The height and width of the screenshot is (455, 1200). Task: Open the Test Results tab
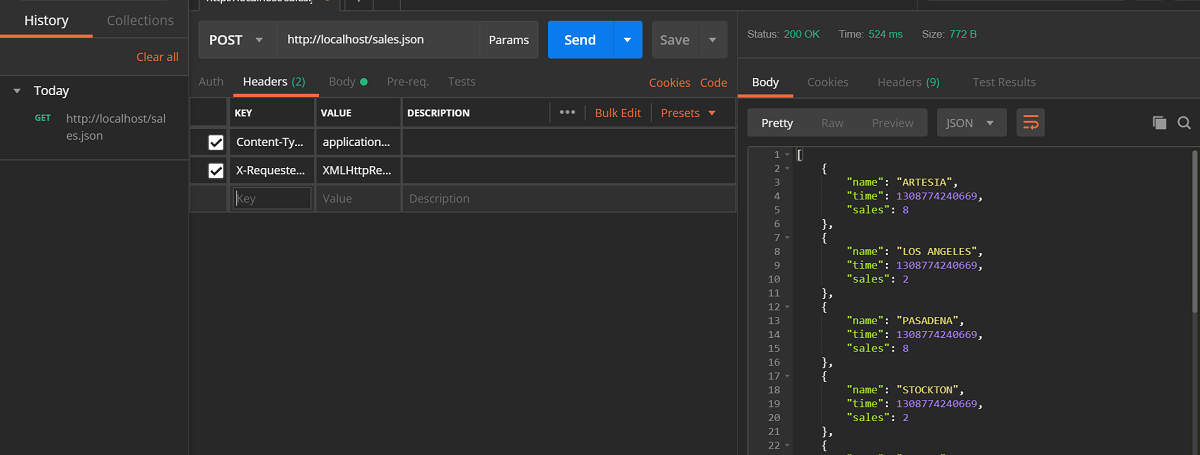coord(1004,82)
